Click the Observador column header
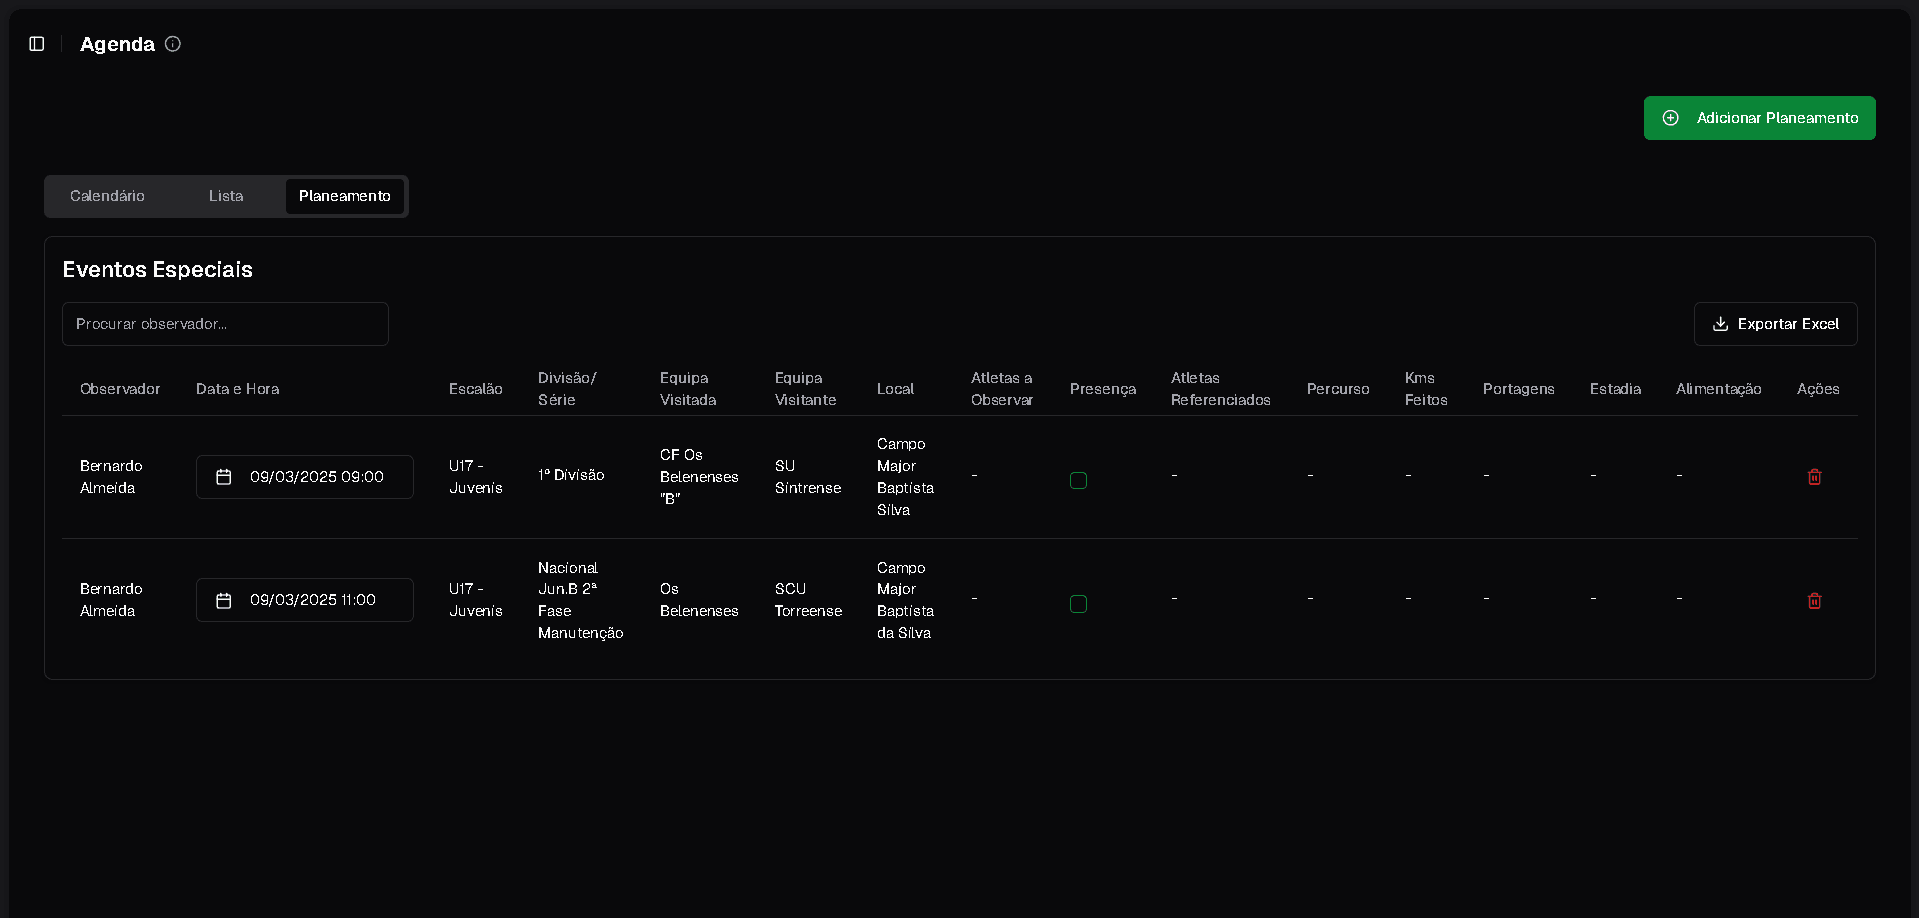The image size is (1919, 918). pyautogui.click(x=120, y=389)
